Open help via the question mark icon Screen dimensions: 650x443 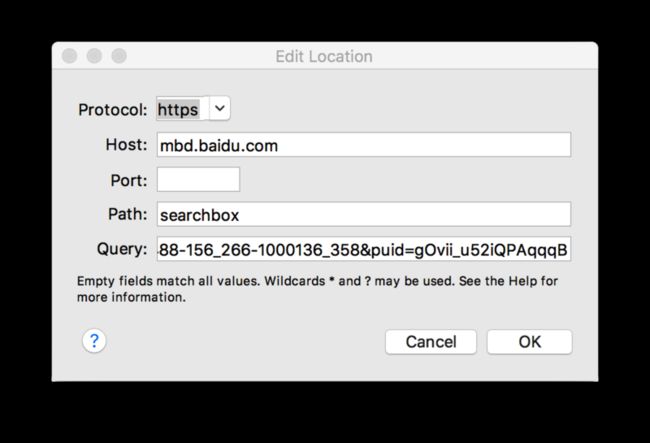(x=94, y=341)
